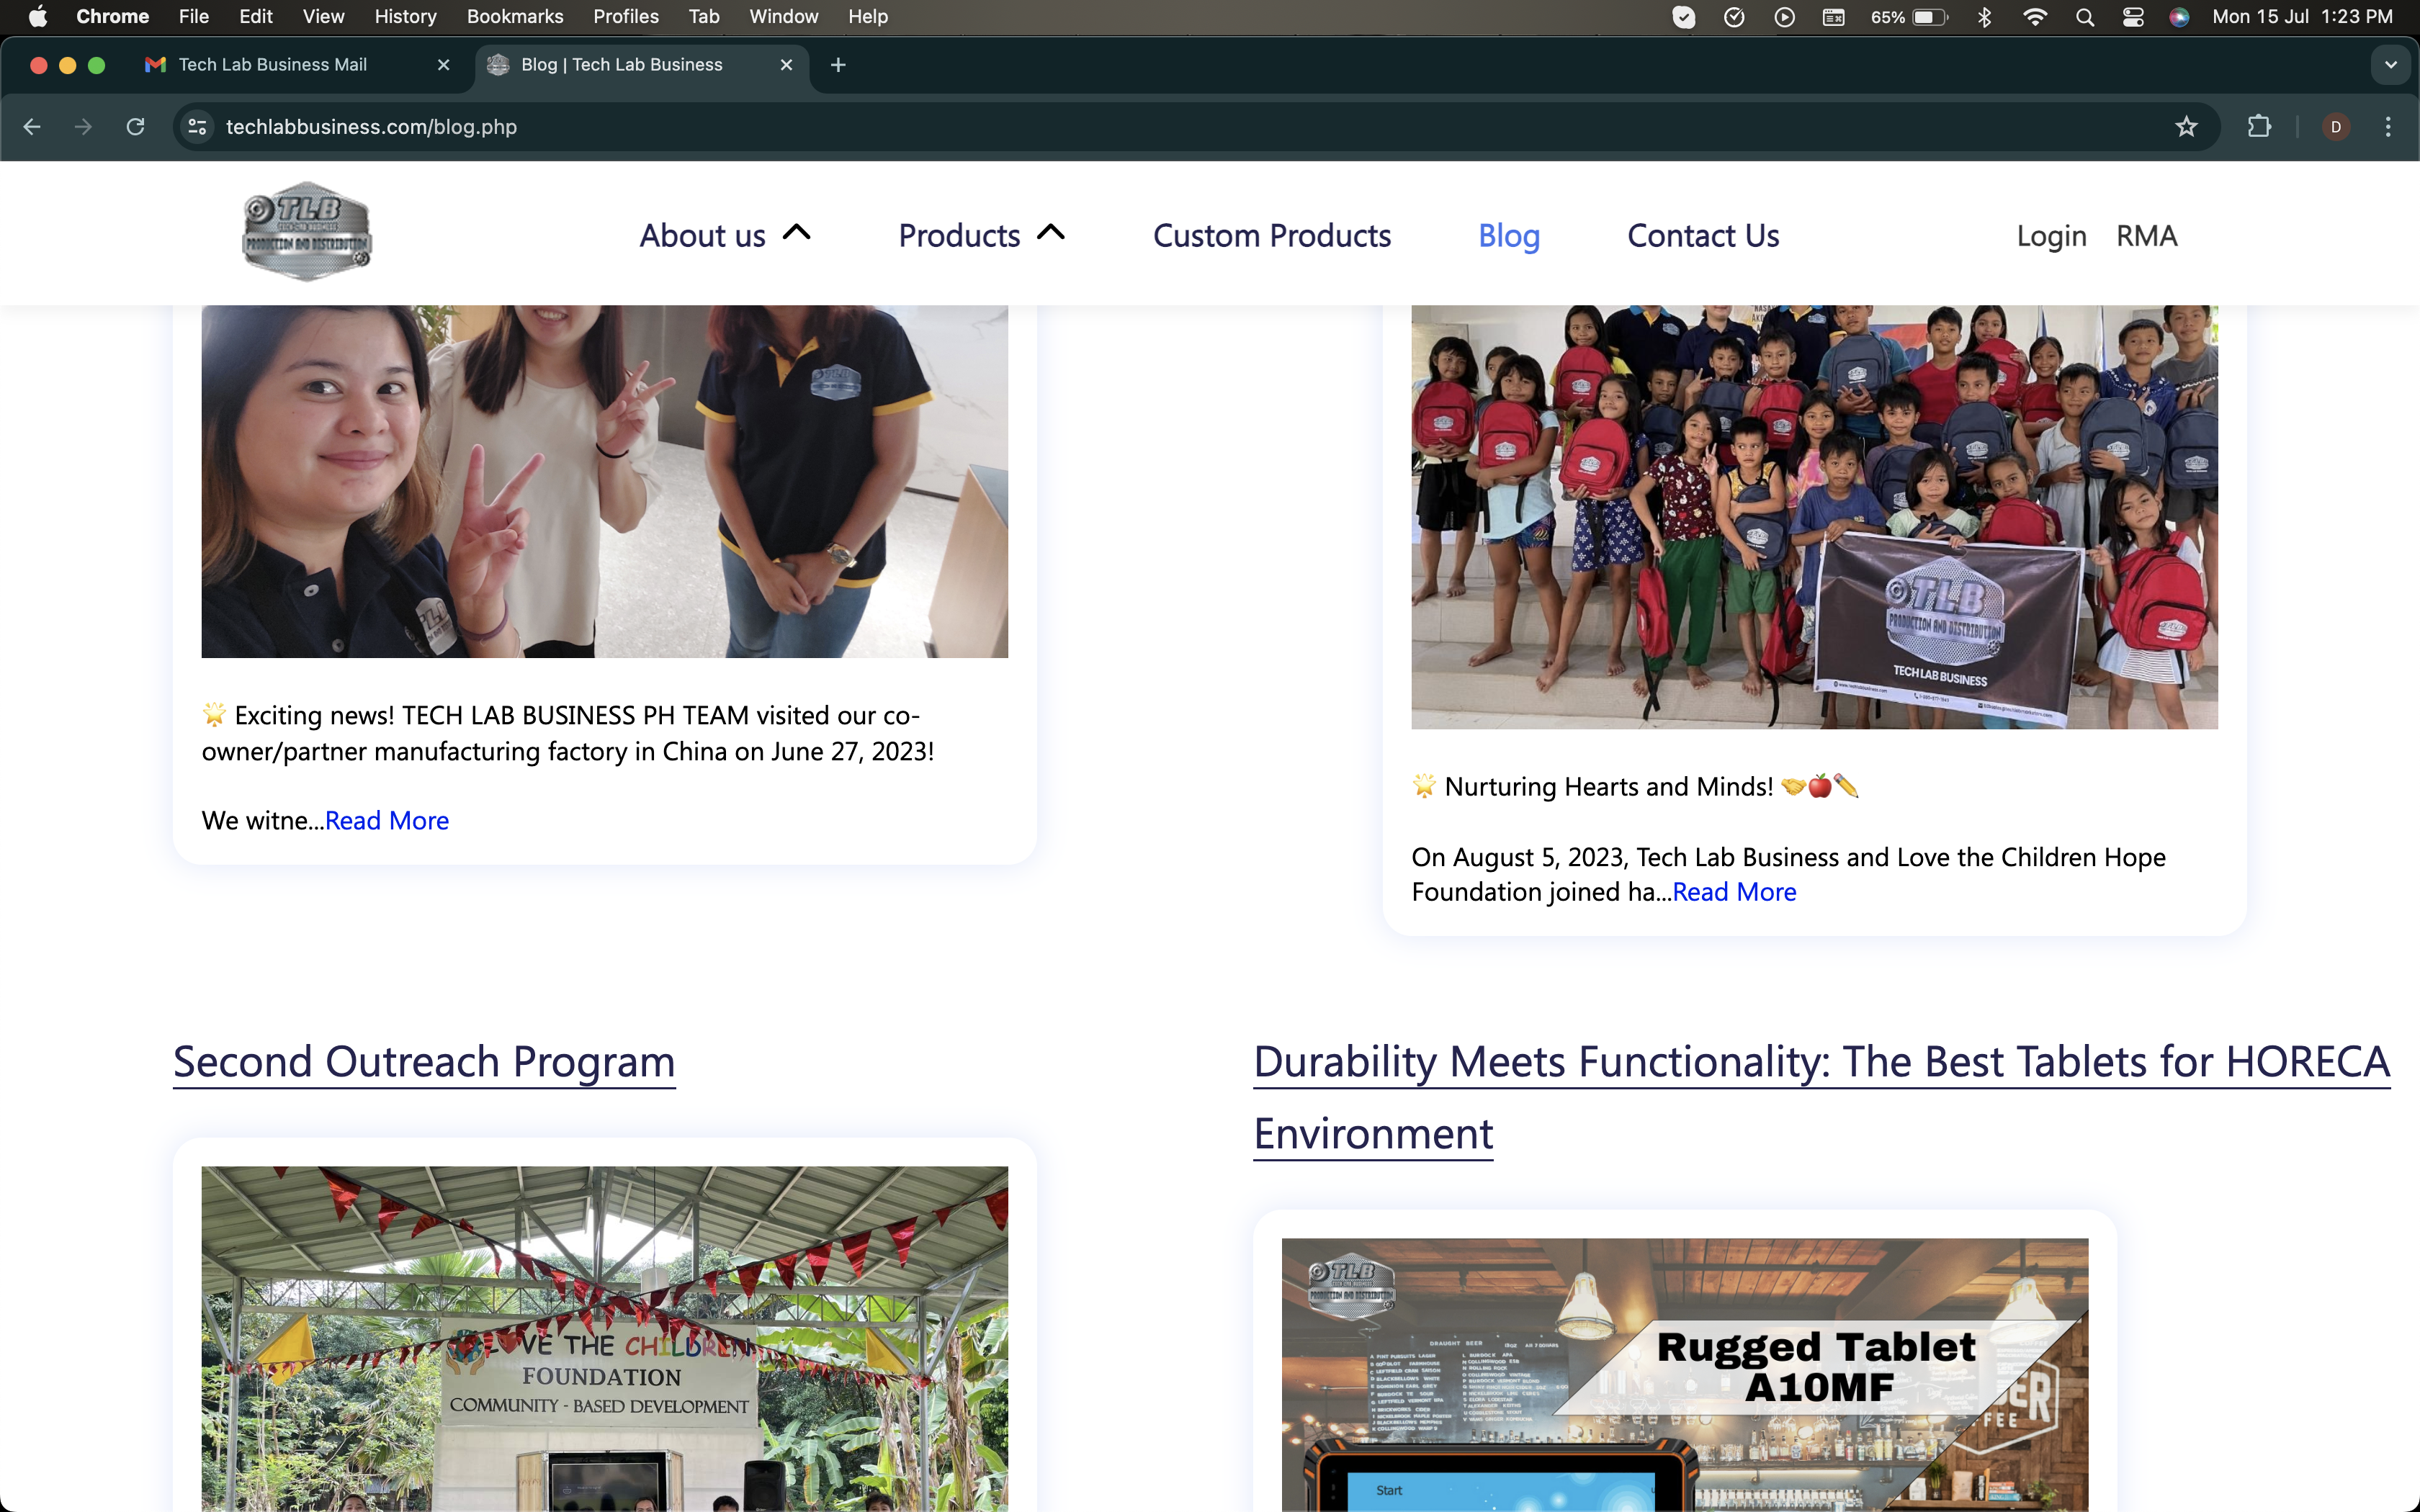The width and height of the screenshot is (2420, 1512).
Task: Open the Tab menu
Action: [x=704, y=17]
